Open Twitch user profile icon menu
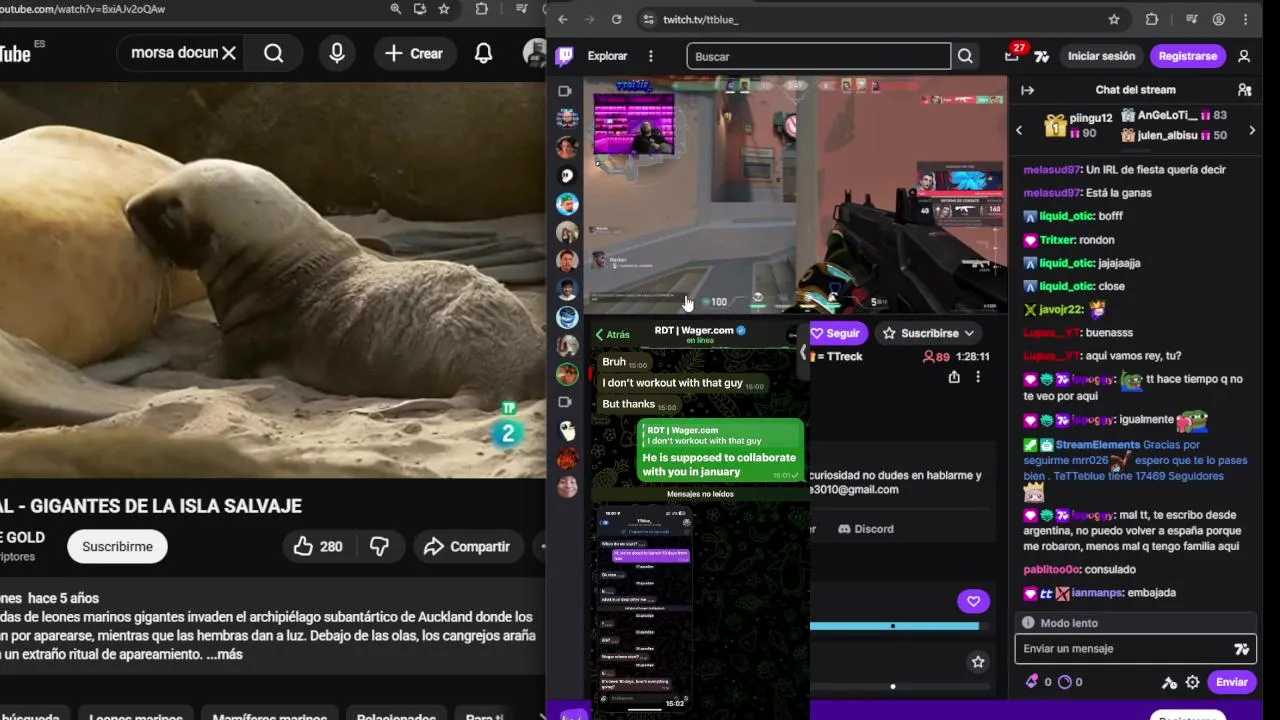 coord(1244,56)
